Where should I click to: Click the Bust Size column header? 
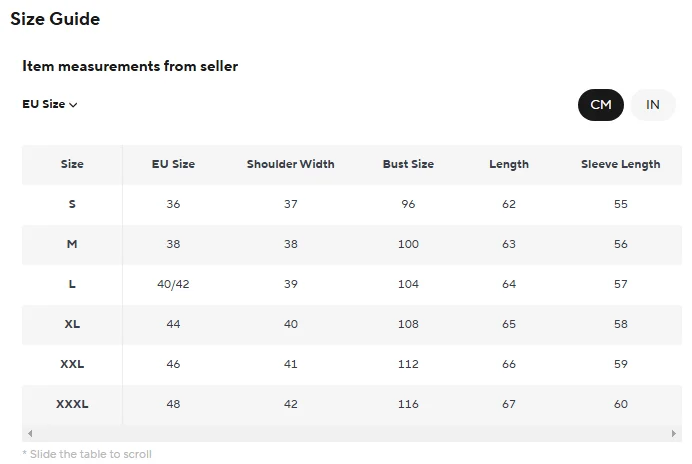408,164
